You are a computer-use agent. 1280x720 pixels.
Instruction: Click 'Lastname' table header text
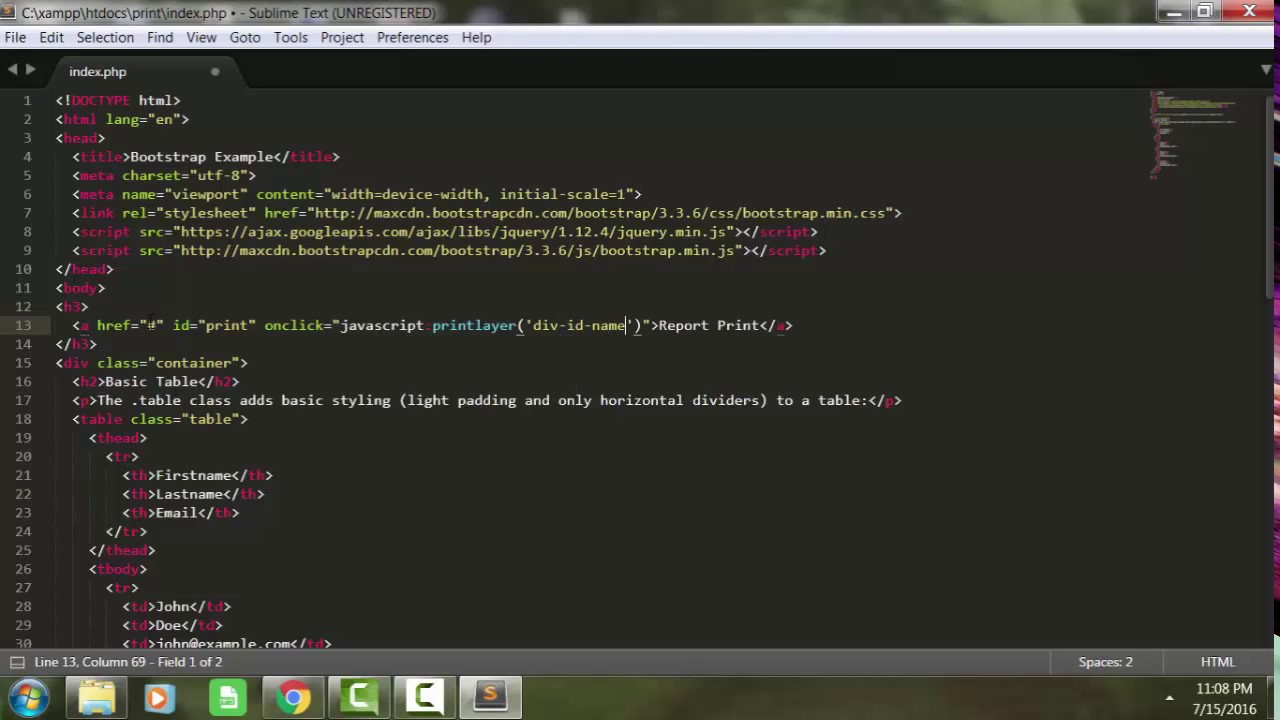pyautogui.click(x=189, y=494)
